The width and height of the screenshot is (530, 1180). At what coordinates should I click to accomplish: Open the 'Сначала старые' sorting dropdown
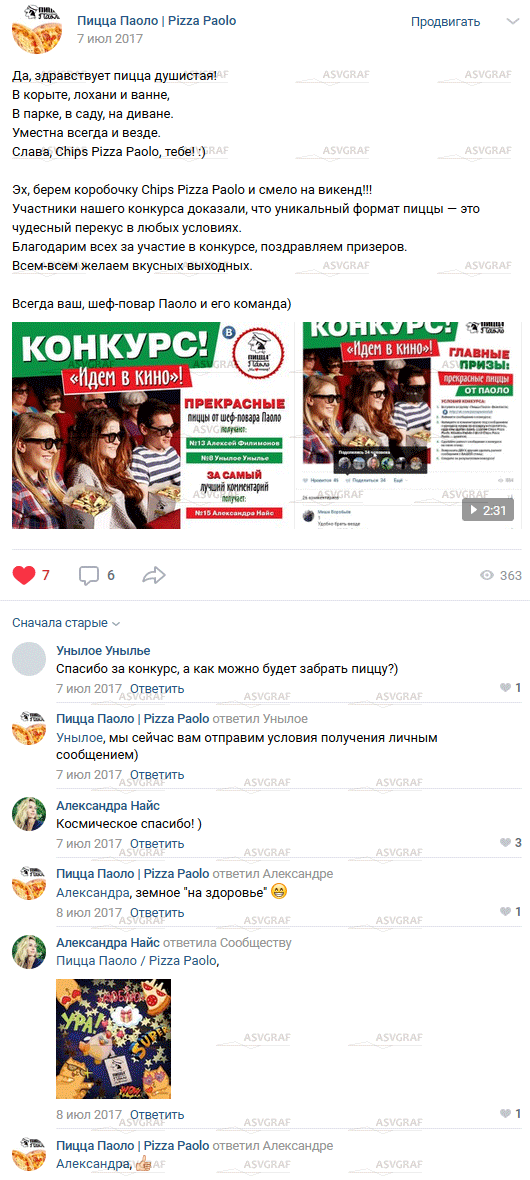66,623
